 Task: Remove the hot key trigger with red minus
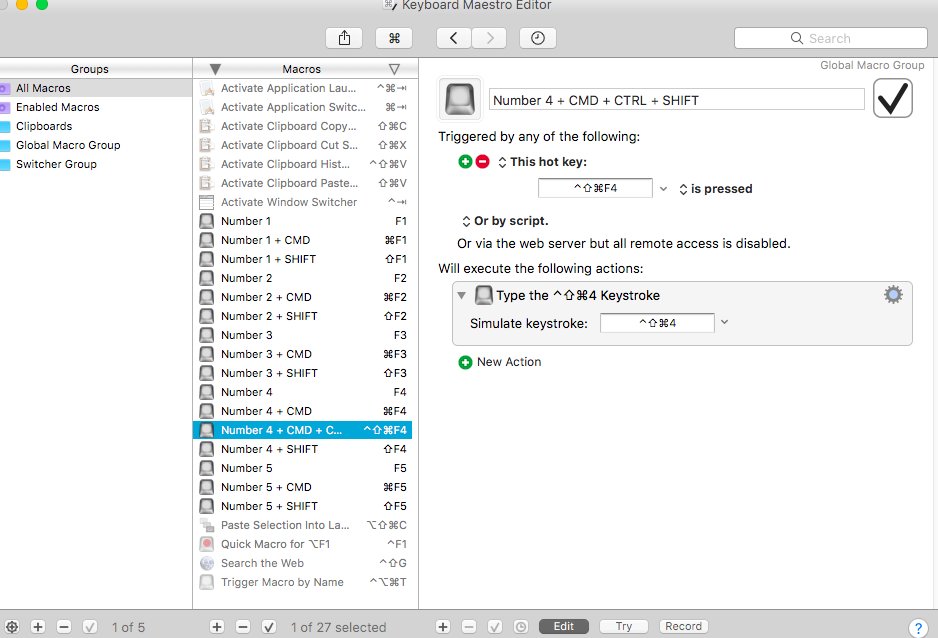pos(483,161)
